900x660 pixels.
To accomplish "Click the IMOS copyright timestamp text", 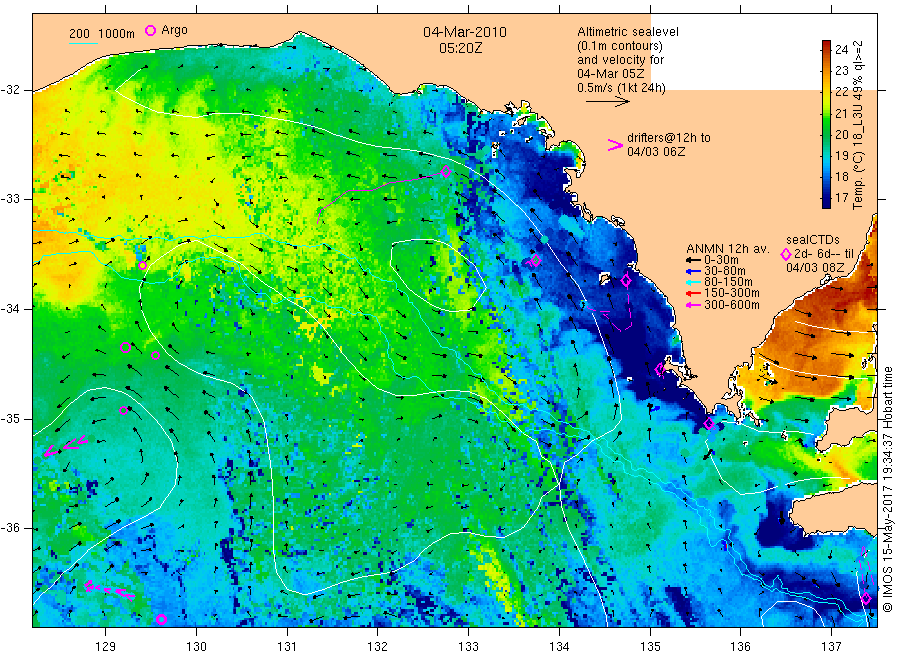I will point(887,489).
